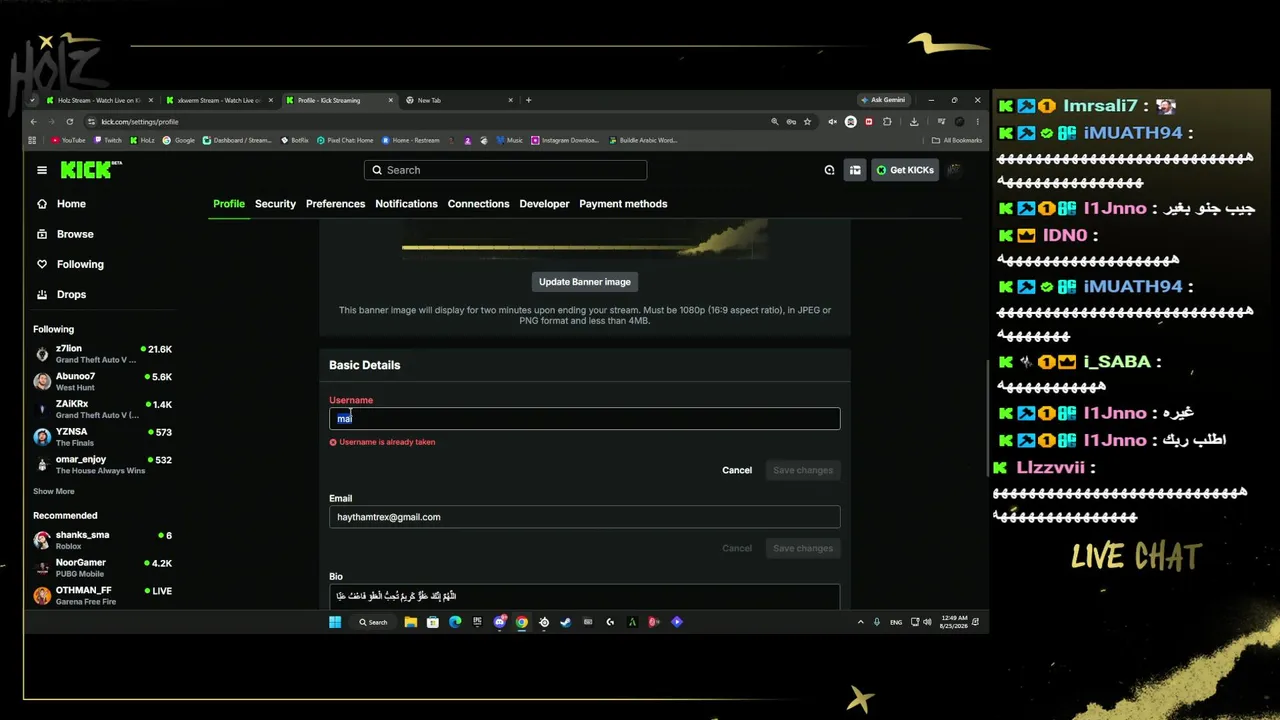Open the new tab plus button
Image resolution: width=1280 pixels, height=720 pixels.
pyautogui.click(x=528, y=100)
